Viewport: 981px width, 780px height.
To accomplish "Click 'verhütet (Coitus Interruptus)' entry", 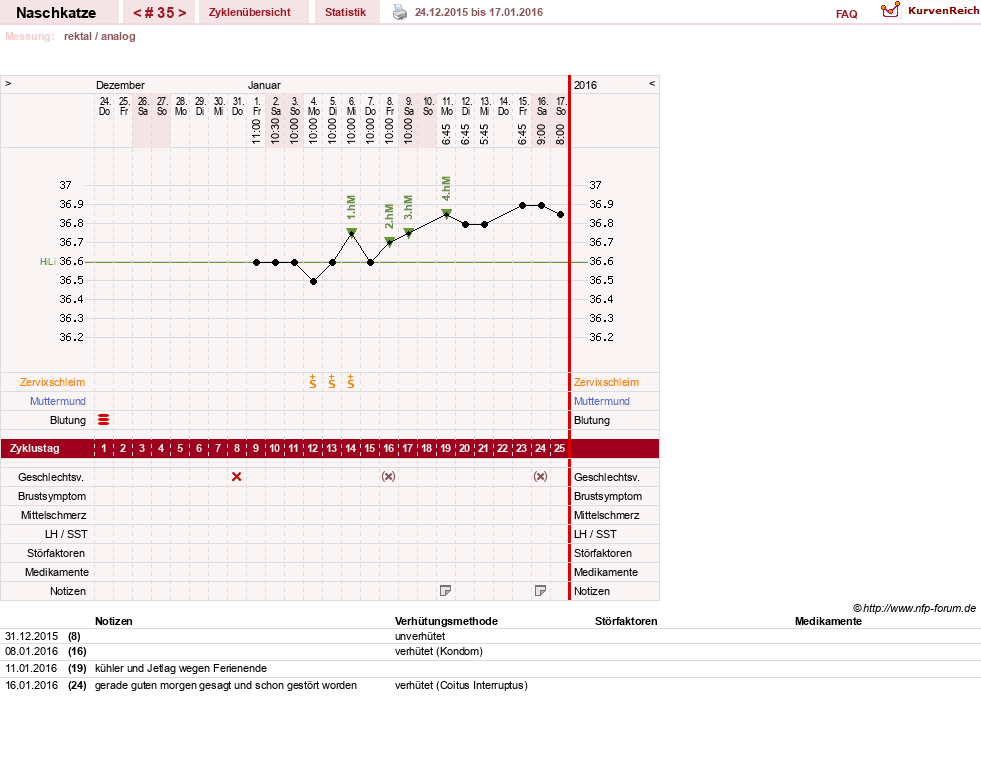I will click(461, 685).
